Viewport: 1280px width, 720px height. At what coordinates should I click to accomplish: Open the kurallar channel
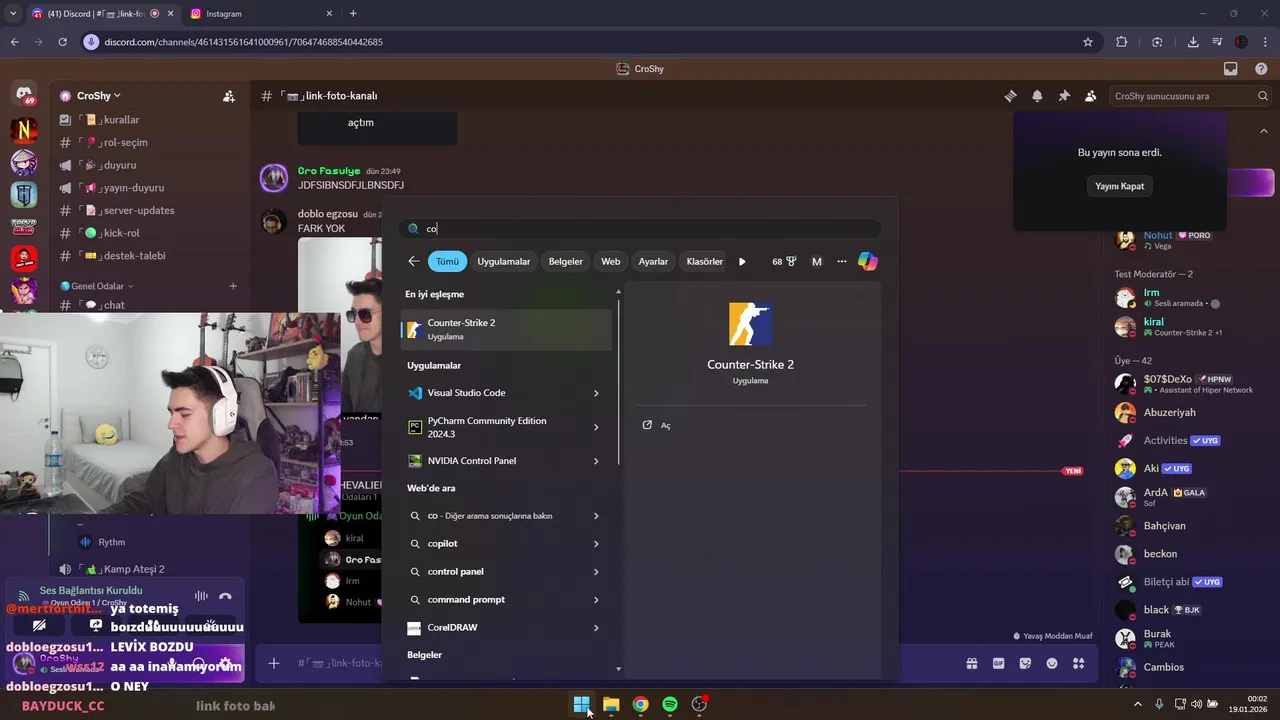110,120
